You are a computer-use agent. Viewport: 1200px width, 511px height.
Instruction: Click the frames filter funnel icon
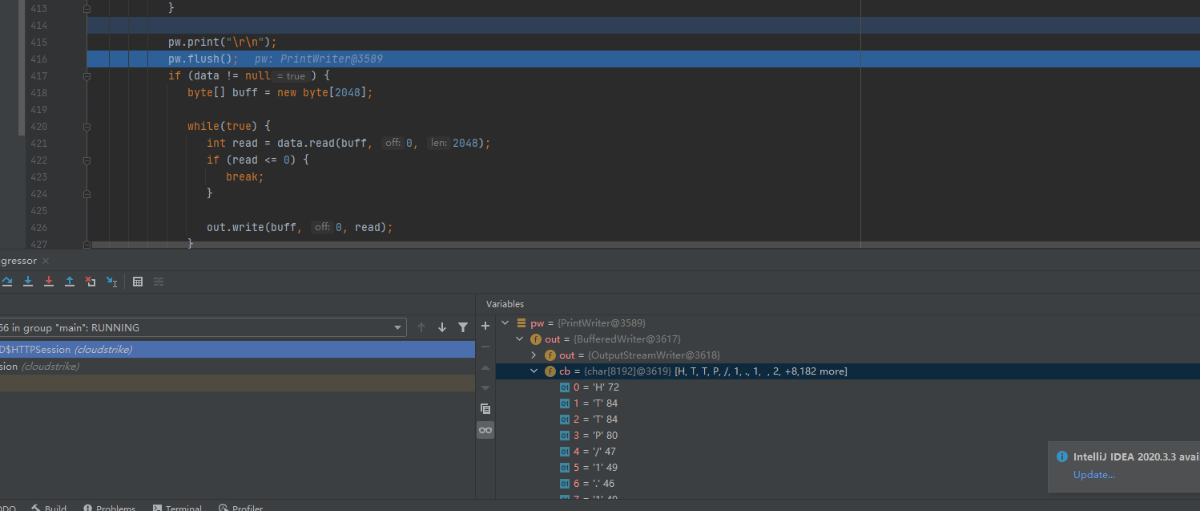(x=463, y=327)
